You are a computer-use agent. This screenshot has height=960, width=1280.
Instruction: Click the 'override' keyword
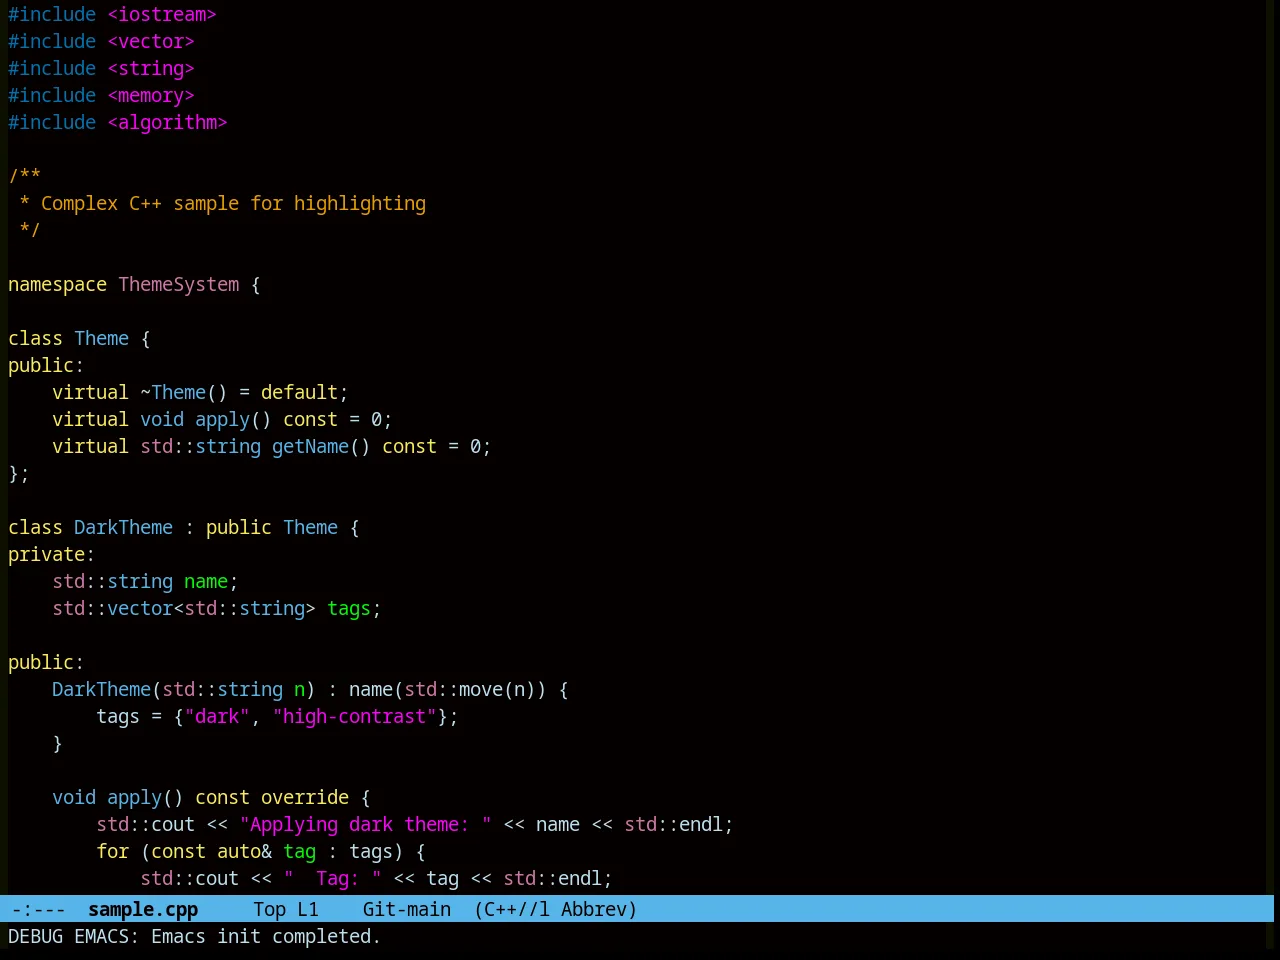point(305,797)
